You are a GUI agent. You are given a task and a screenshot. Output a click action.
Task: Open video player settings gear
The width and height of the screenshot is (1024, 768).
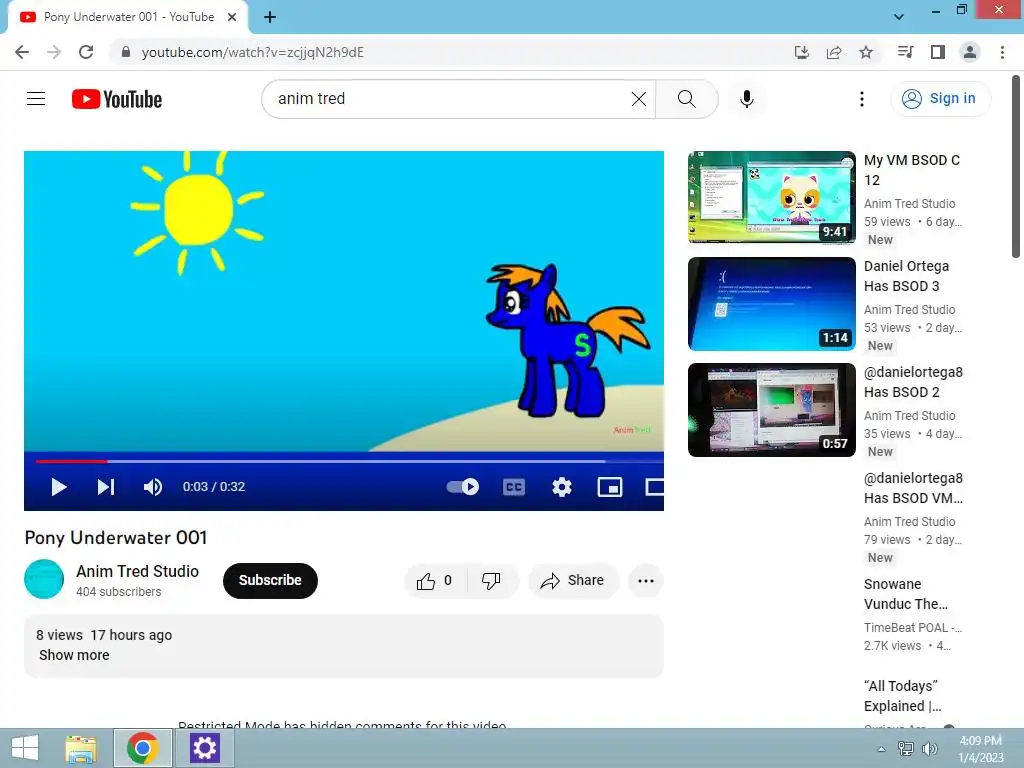click(562, 487)
